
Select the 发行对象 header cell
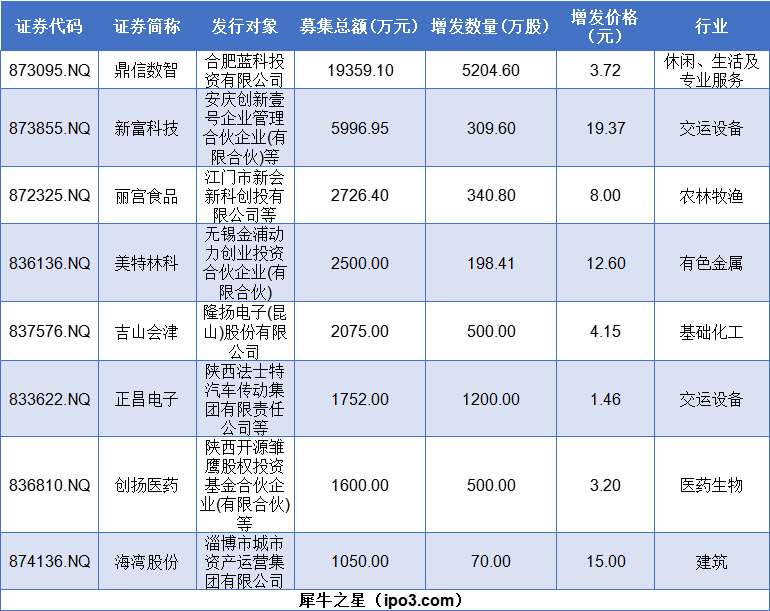(245, 27)
